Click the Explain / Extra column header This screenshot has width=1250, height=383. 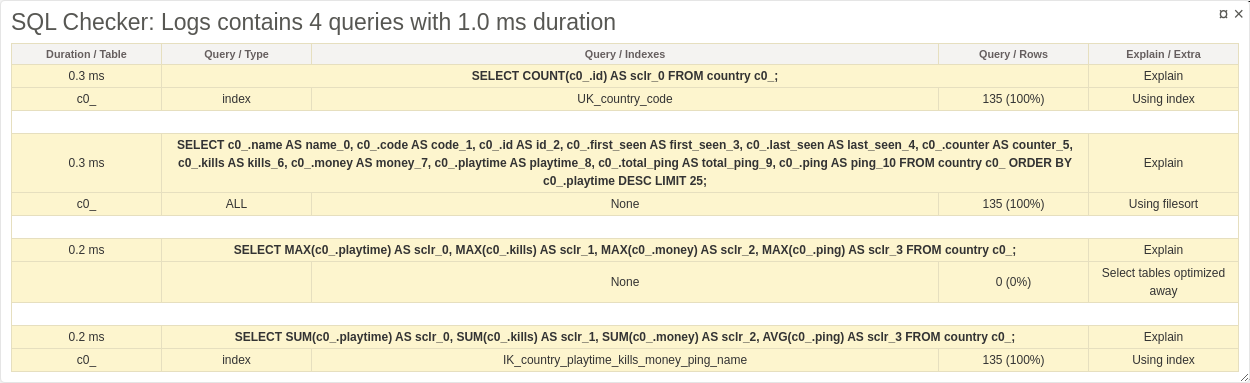1163,54
